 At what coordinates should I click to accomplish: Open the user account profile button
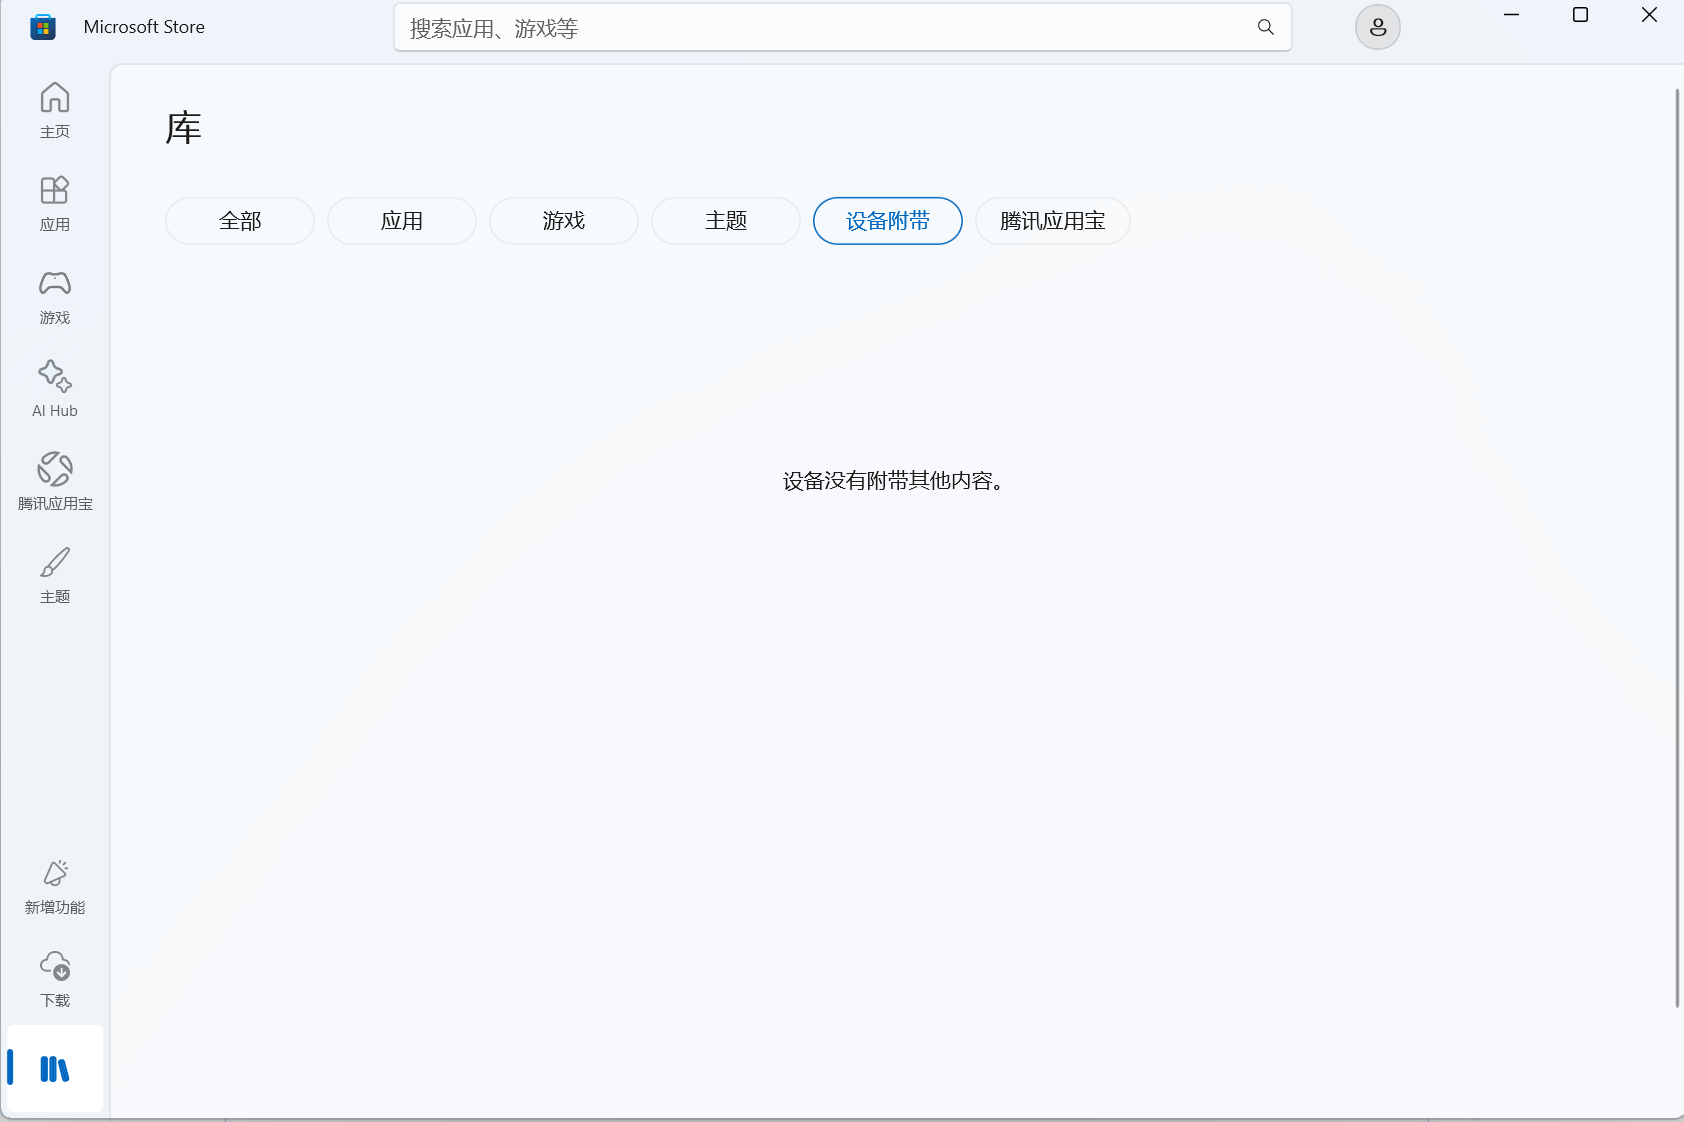pyautogui.click(x=1378, y=27)
